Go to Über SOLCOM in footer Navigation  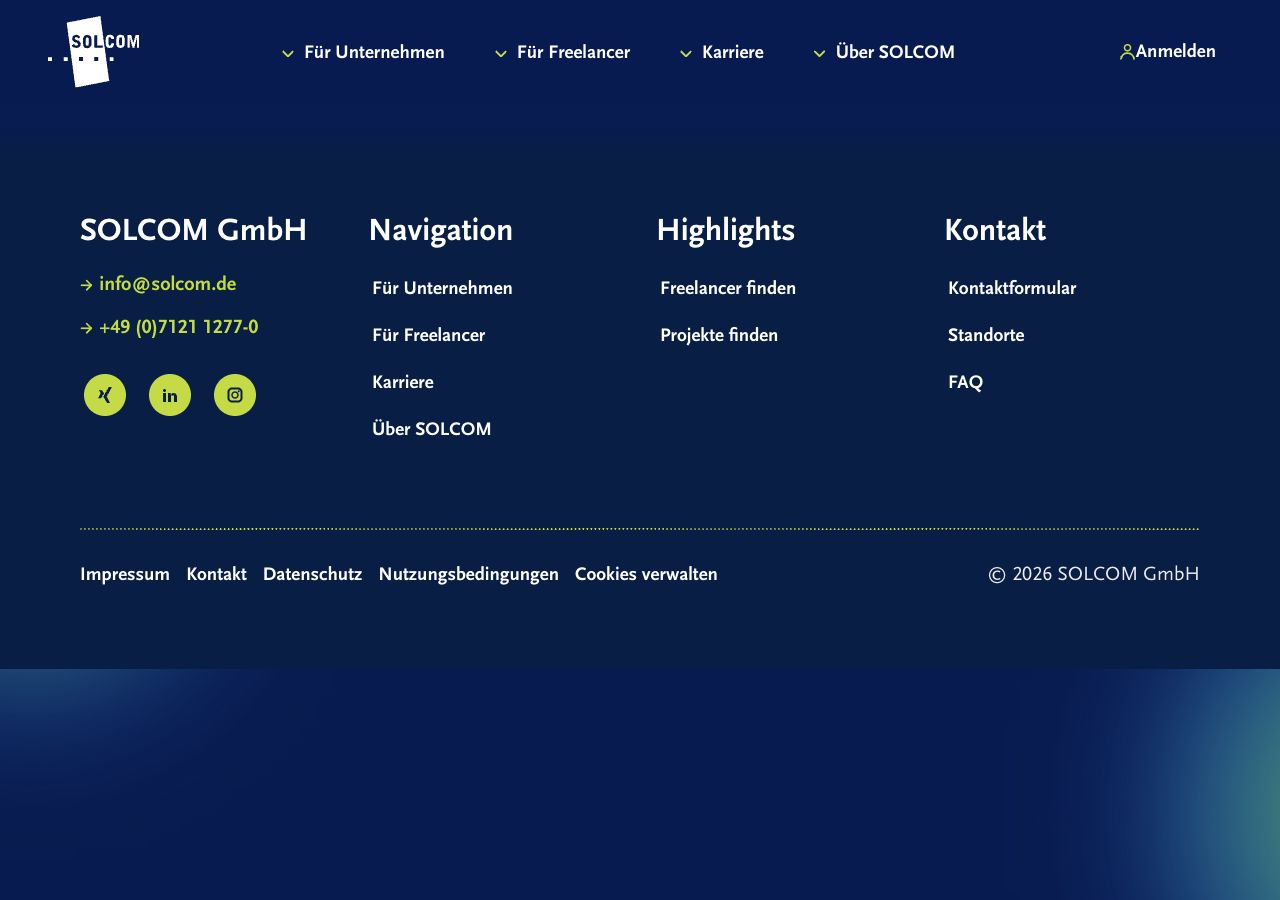click(431, 429)
